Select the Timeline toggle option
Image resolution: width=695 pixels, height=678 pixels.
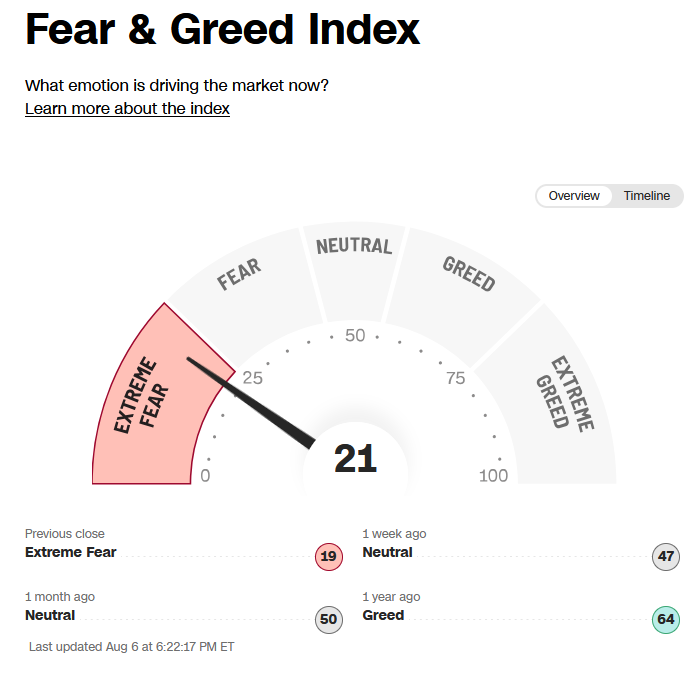[x=647, y=196]
